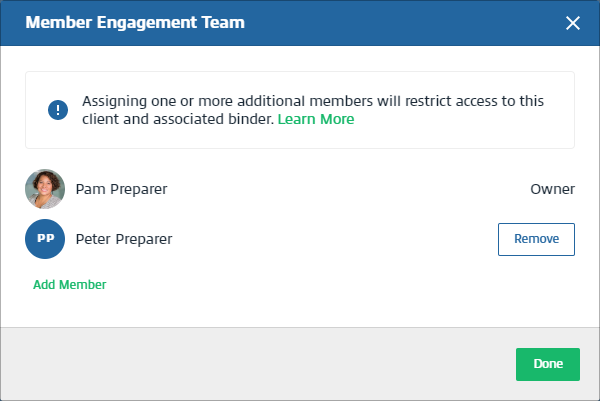The width and height of the screenshot is (600, 401).
Task: Close the Member Engagement Team dialog
Action: point(573,23)
